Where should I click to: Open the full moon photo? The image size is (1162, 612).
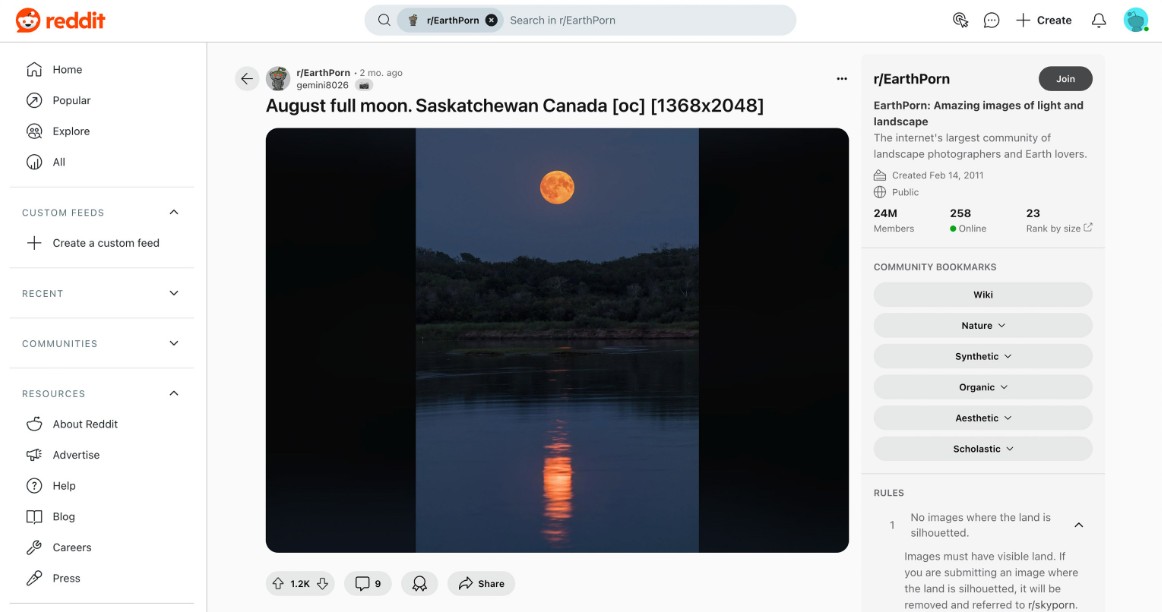click(x=557, y=340)
